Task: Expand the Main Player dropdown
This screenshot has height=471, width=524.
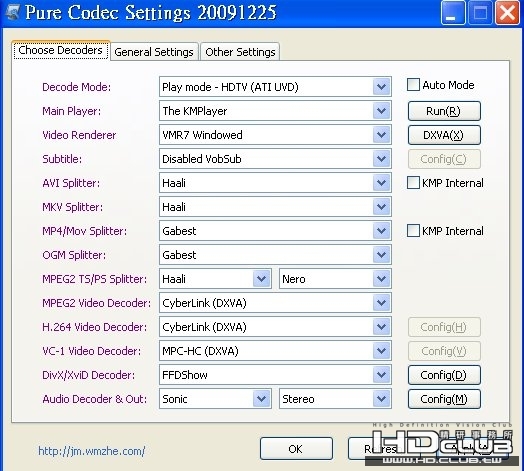Action: (275, 111)
